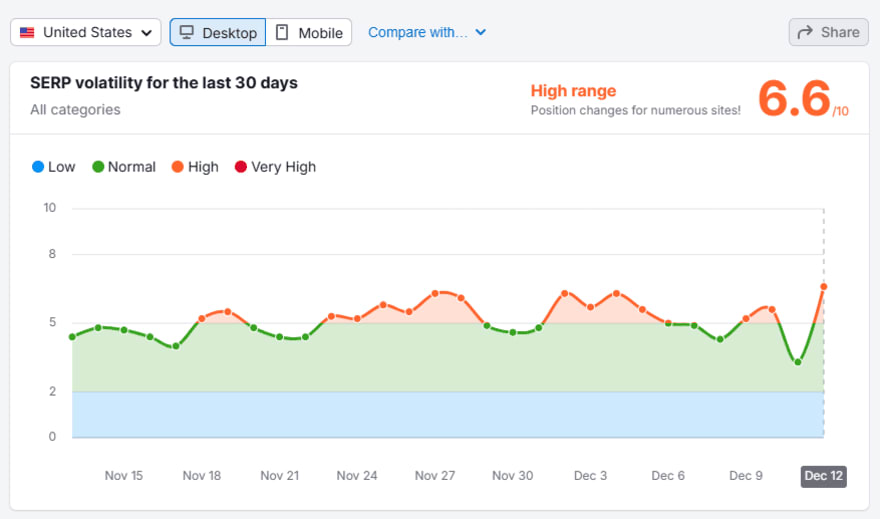Select the Dec 12 date marker
Viewport: 880px width, 519px height.
[823, 476]
